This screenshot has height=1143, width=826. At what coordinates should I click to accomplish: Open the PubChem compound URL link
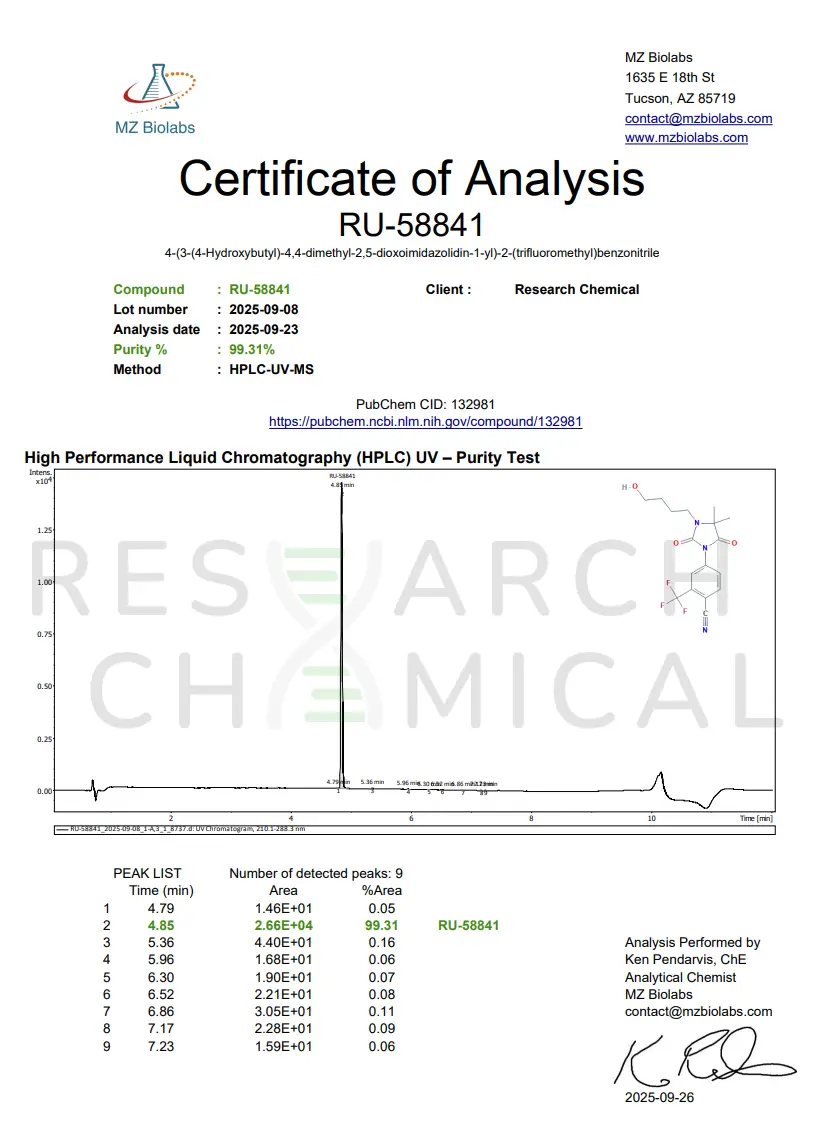pyautogui.click(x=425, y=422)
